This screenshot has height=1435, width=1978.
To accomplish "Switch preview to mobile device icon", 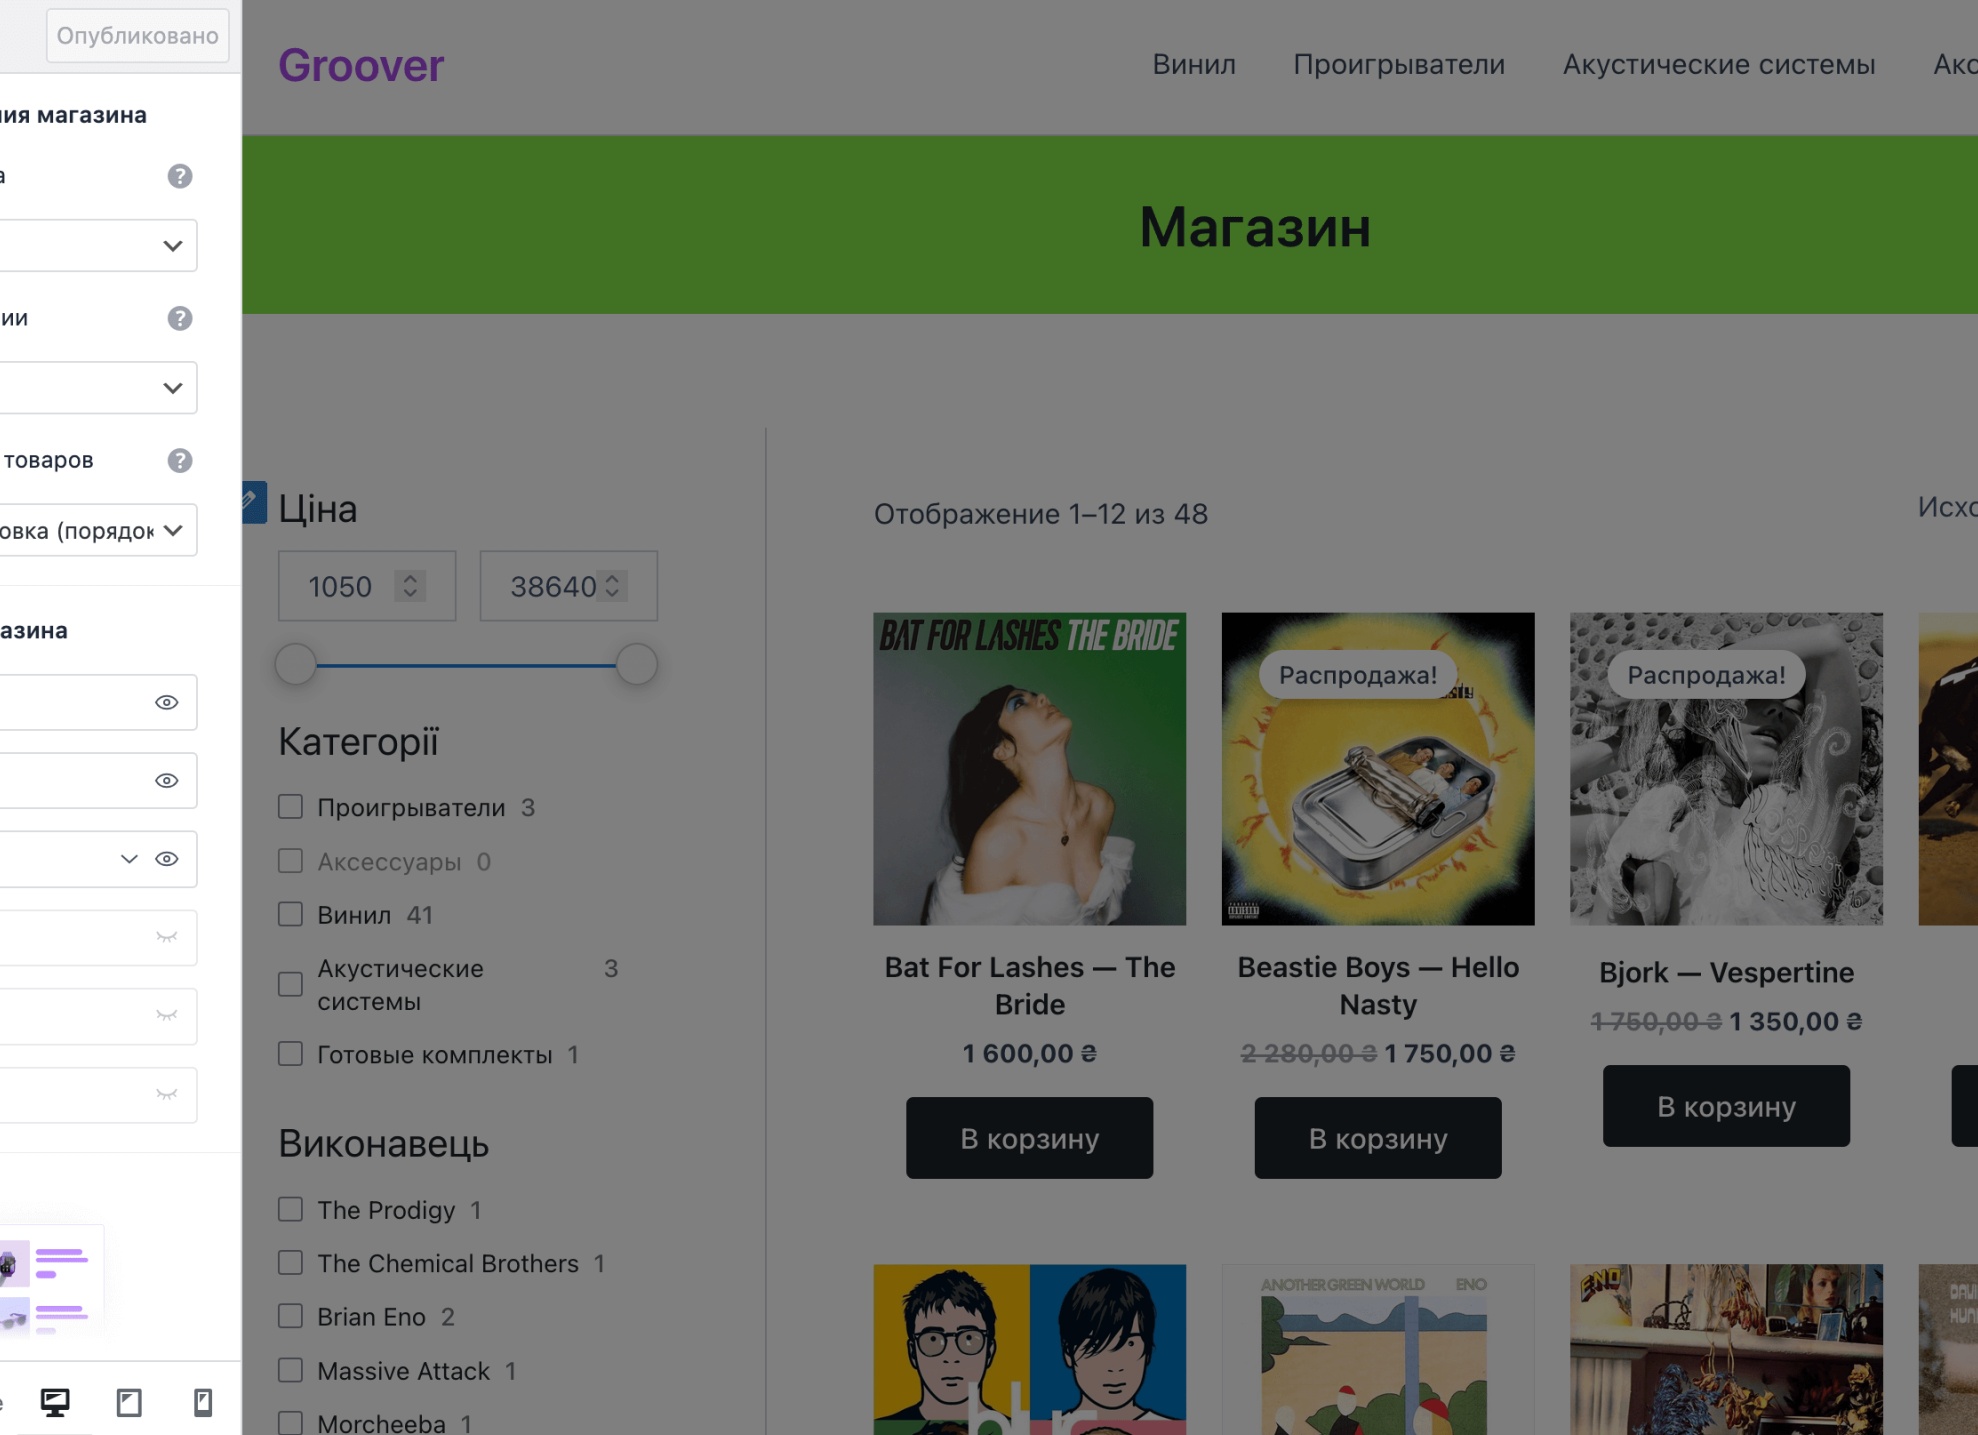I will click(203, 1402).
